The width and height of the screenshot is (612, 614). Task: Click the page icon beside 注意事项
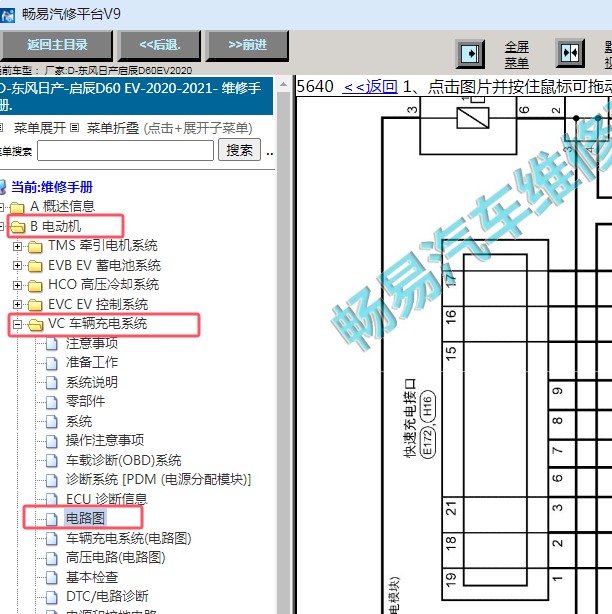click(x=52, y=344)
